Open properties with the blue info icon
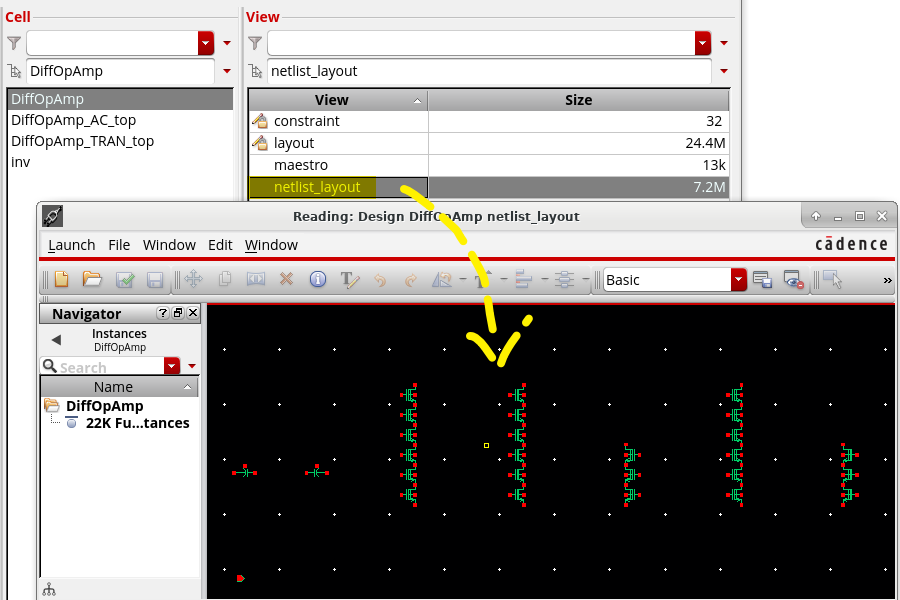The height and width of the screenshot is (600, 900). click(x=318, y=280)
